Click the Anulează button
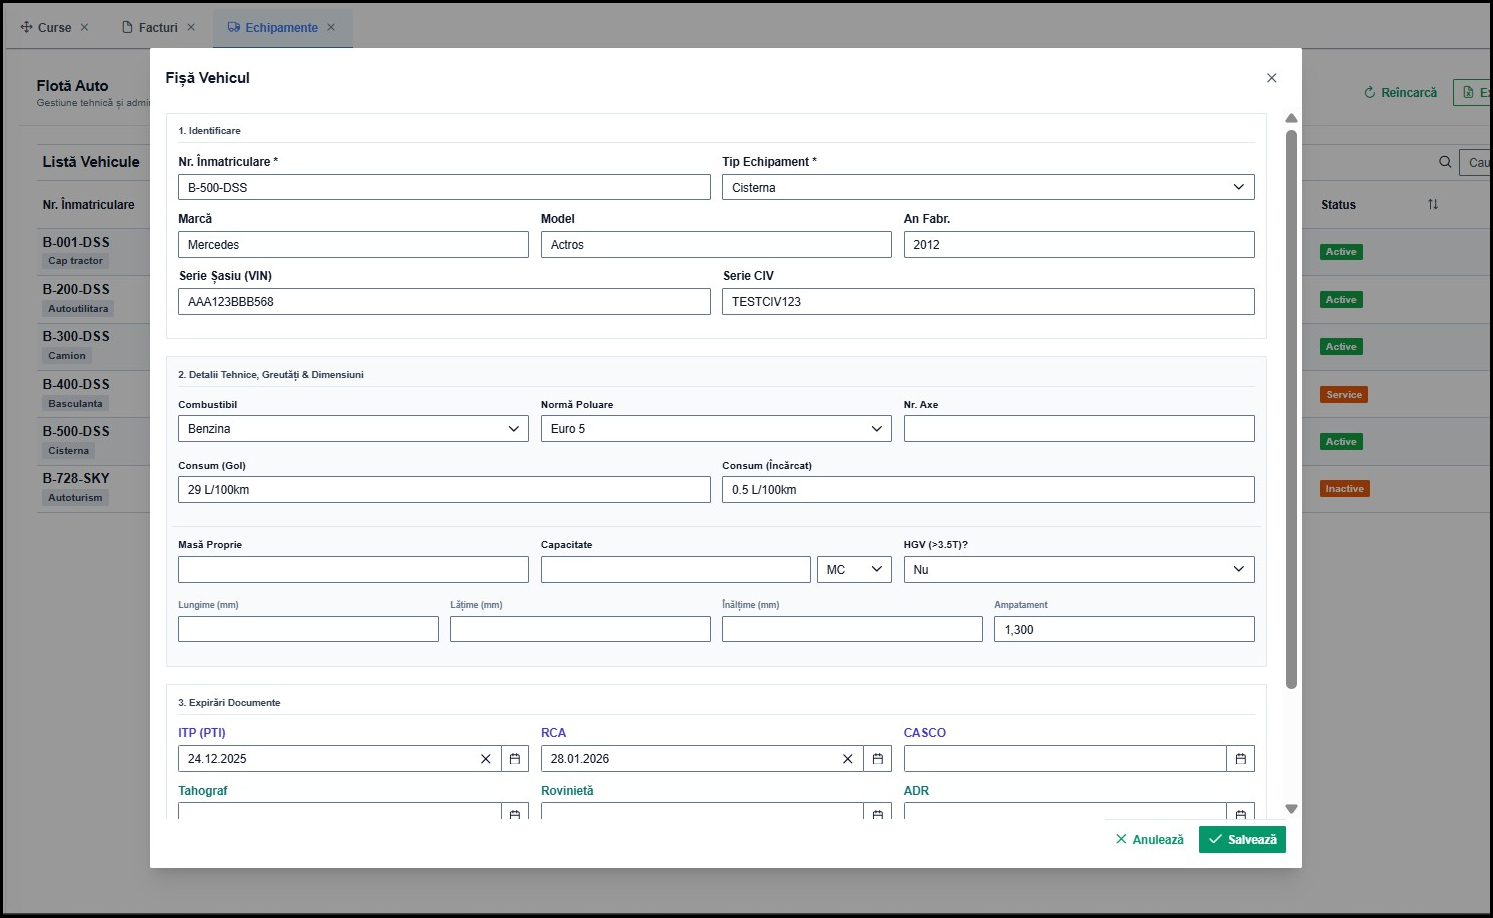The height and width of the screenshot is (918, 1493). 1149,840
